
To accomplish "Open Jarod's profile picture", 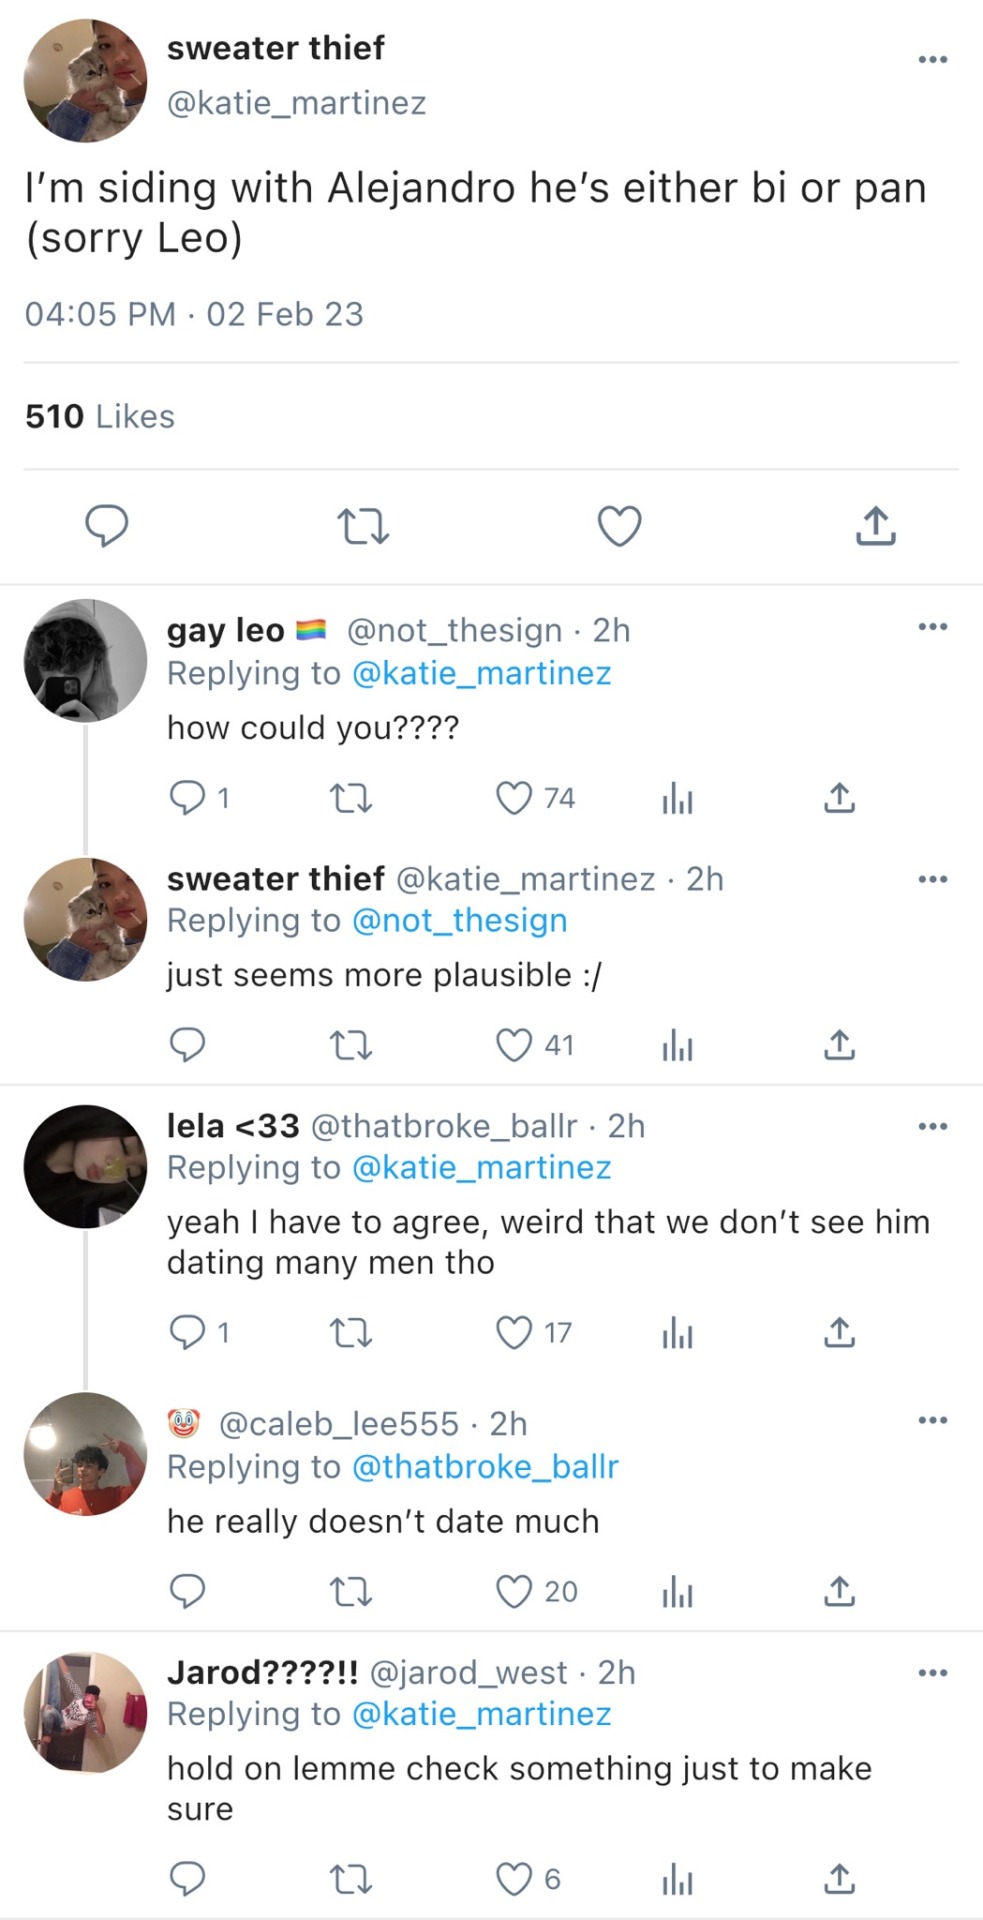I will (85, 1713).
